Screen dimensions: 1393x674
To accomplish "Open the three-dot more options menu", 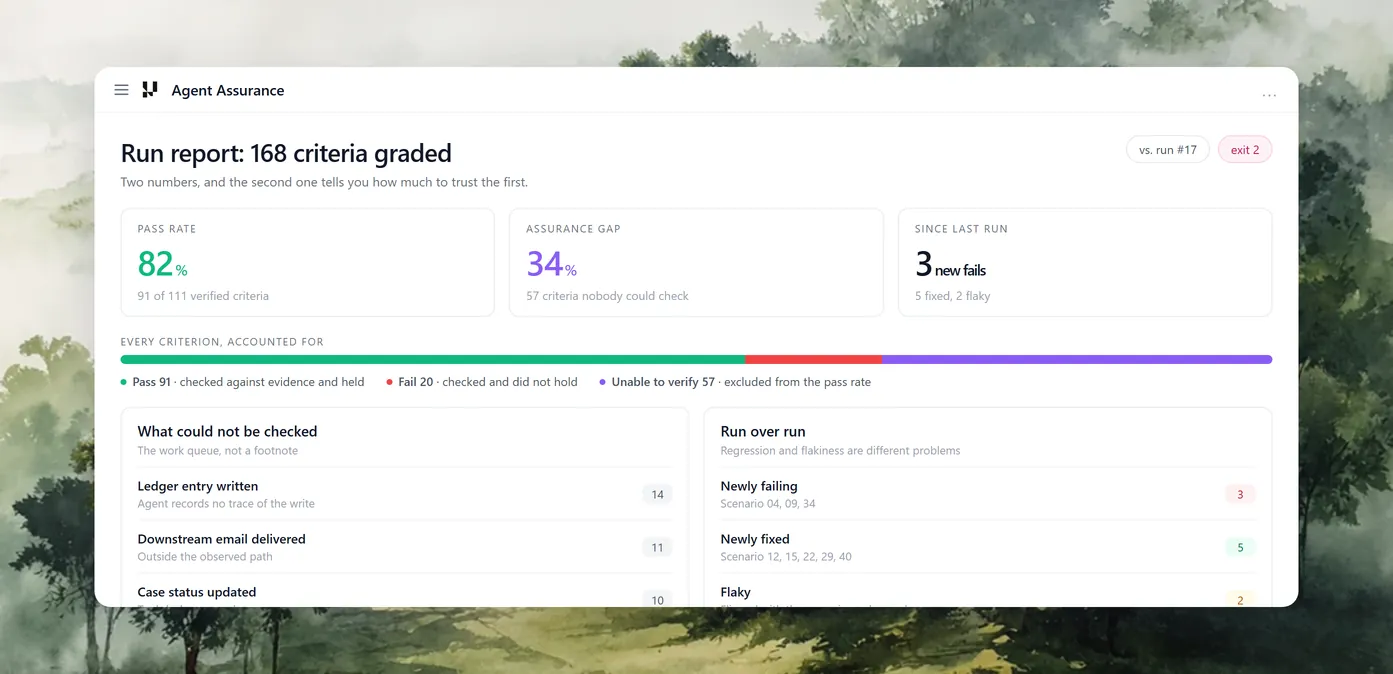I will pyautogui.click(x=1269, y=95).
